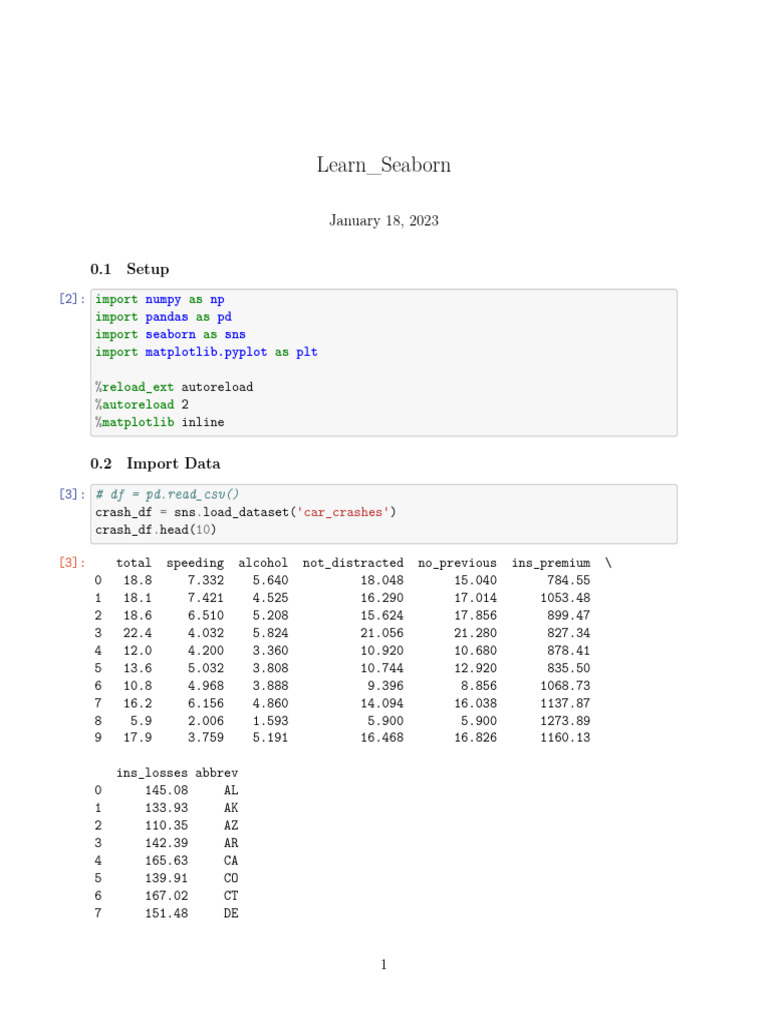Click the abbreviation CA
Image resolution: width=768 pixels, height=1024 pixels.
(231, 861)
